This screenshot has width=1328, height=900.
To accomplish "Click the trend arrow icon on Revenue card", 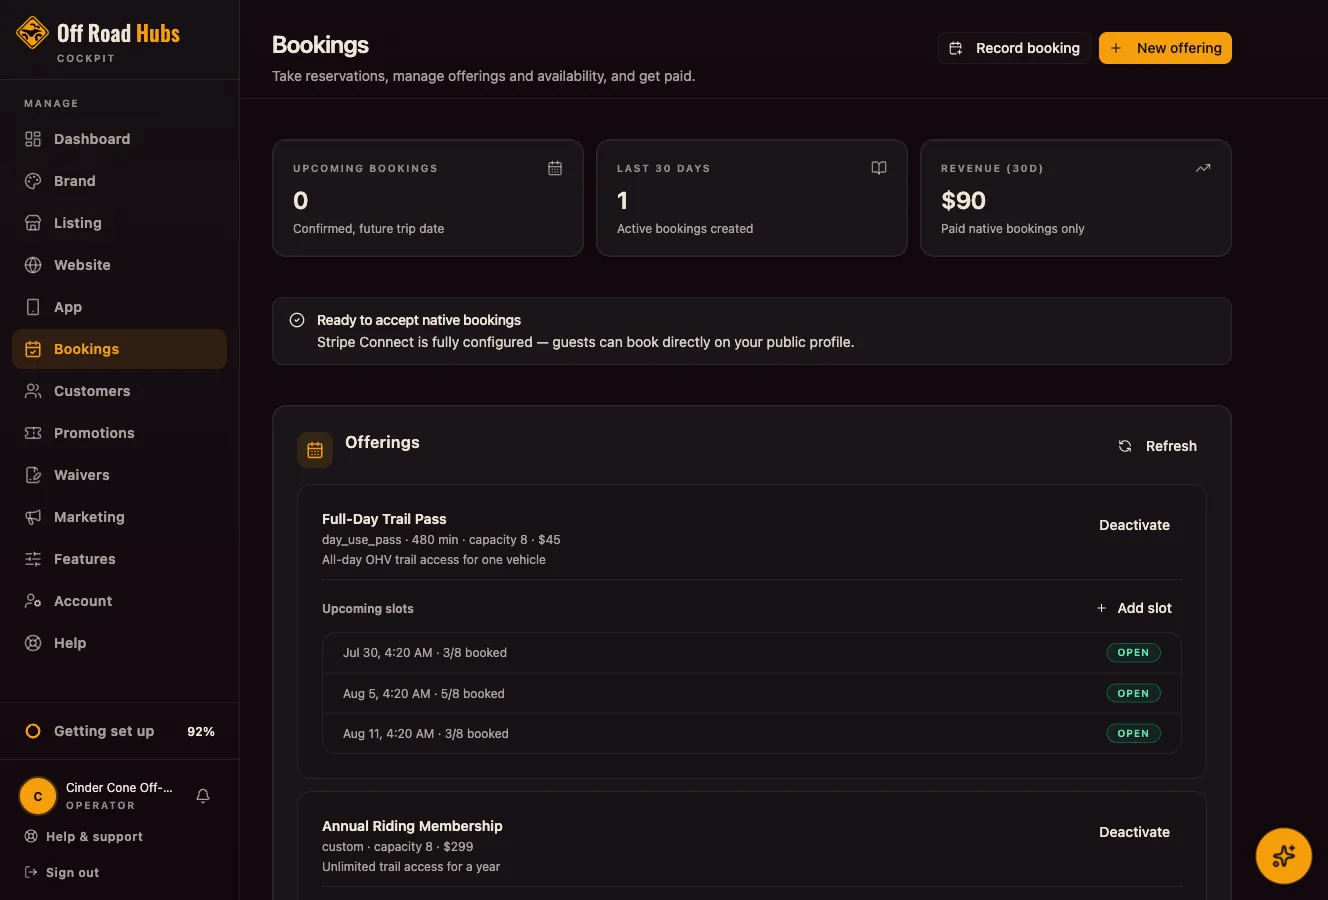I will click(1203, 168).
